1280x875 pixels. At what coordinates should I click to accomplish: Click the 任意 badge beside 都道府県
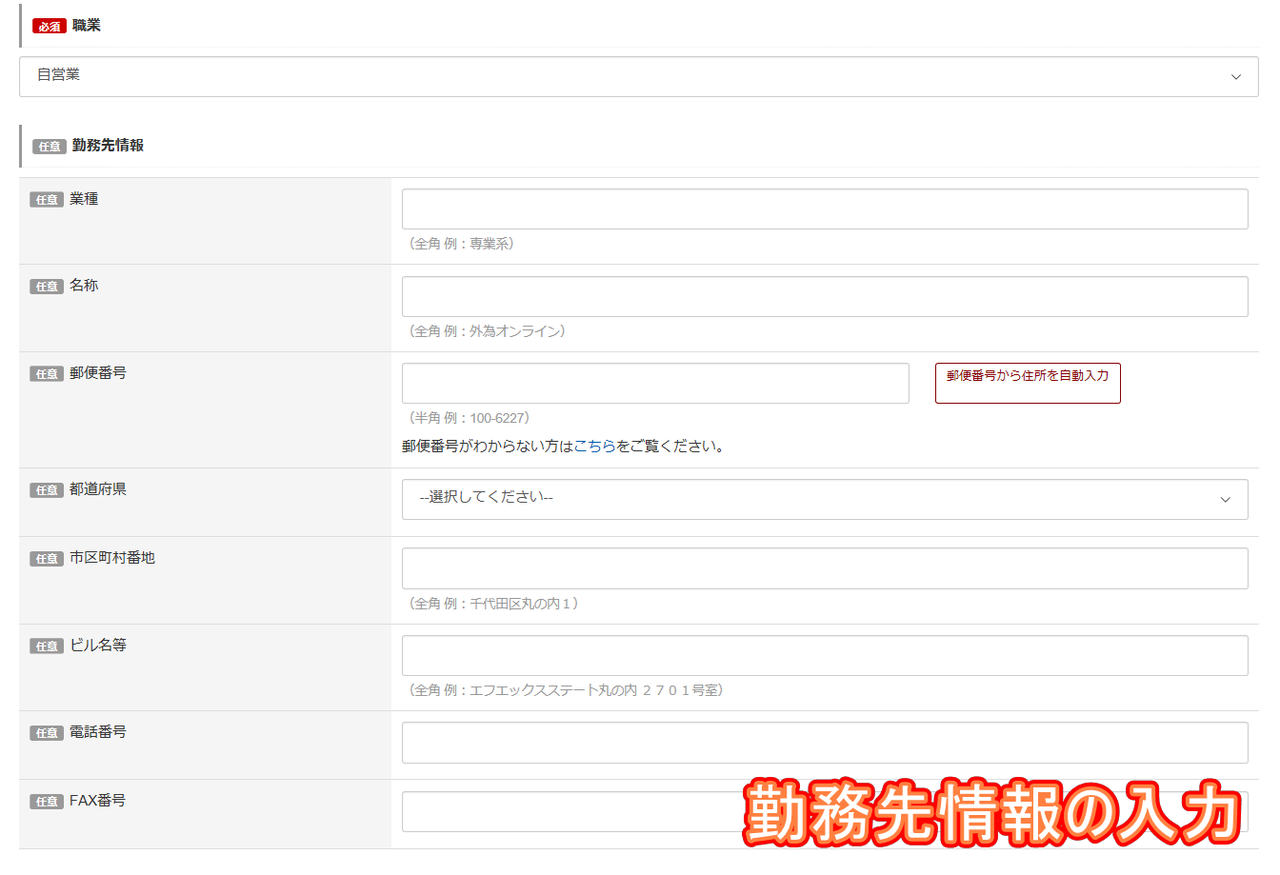point(47,490)
